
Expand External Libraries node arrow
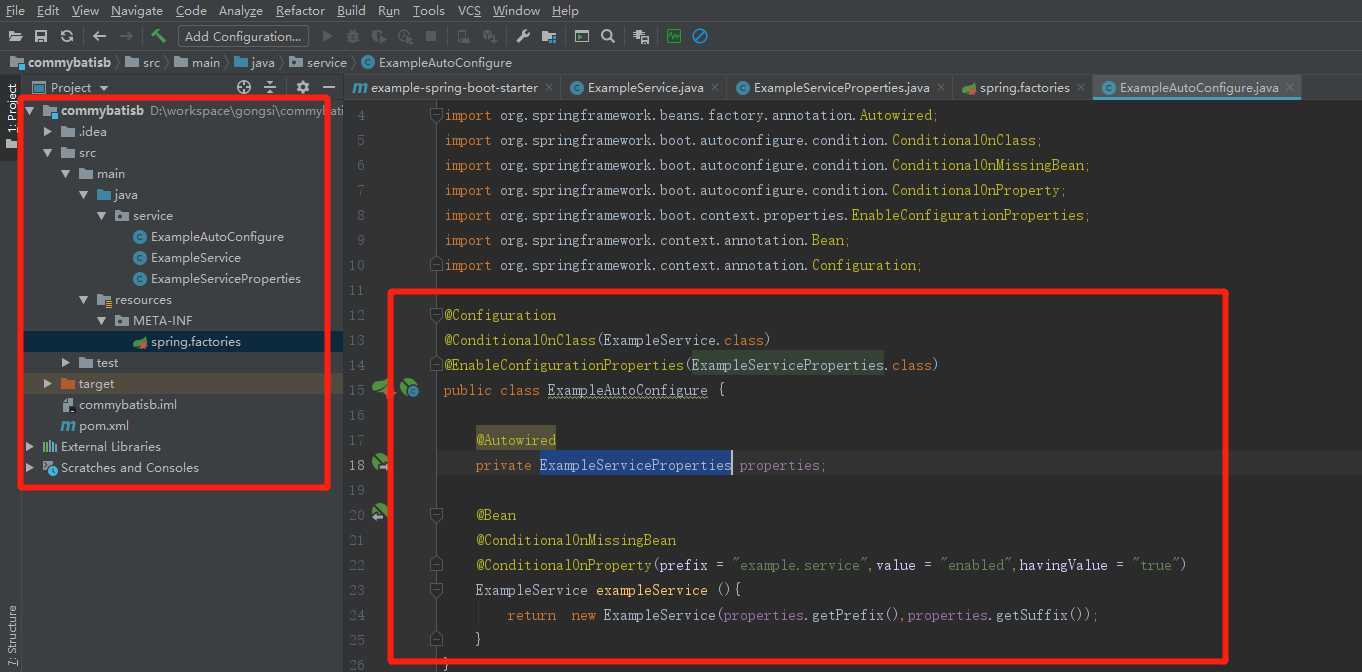30,447
